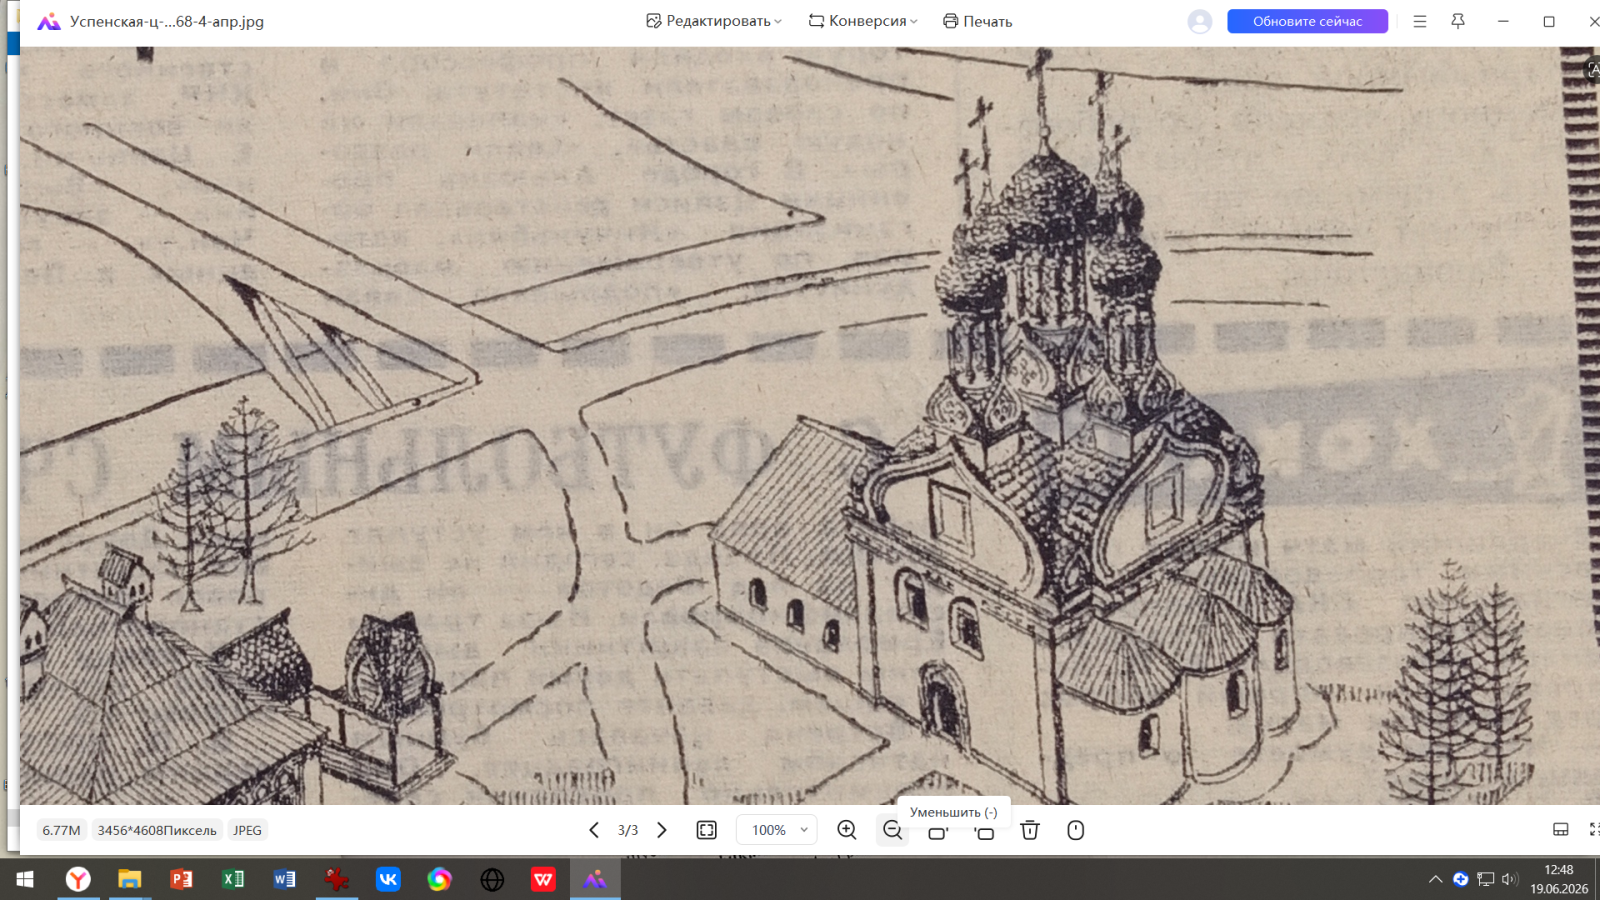This screenshot has height=900, width=1600.
Task: Open WPS Office from taskbar
Action: tap(543, 879)
